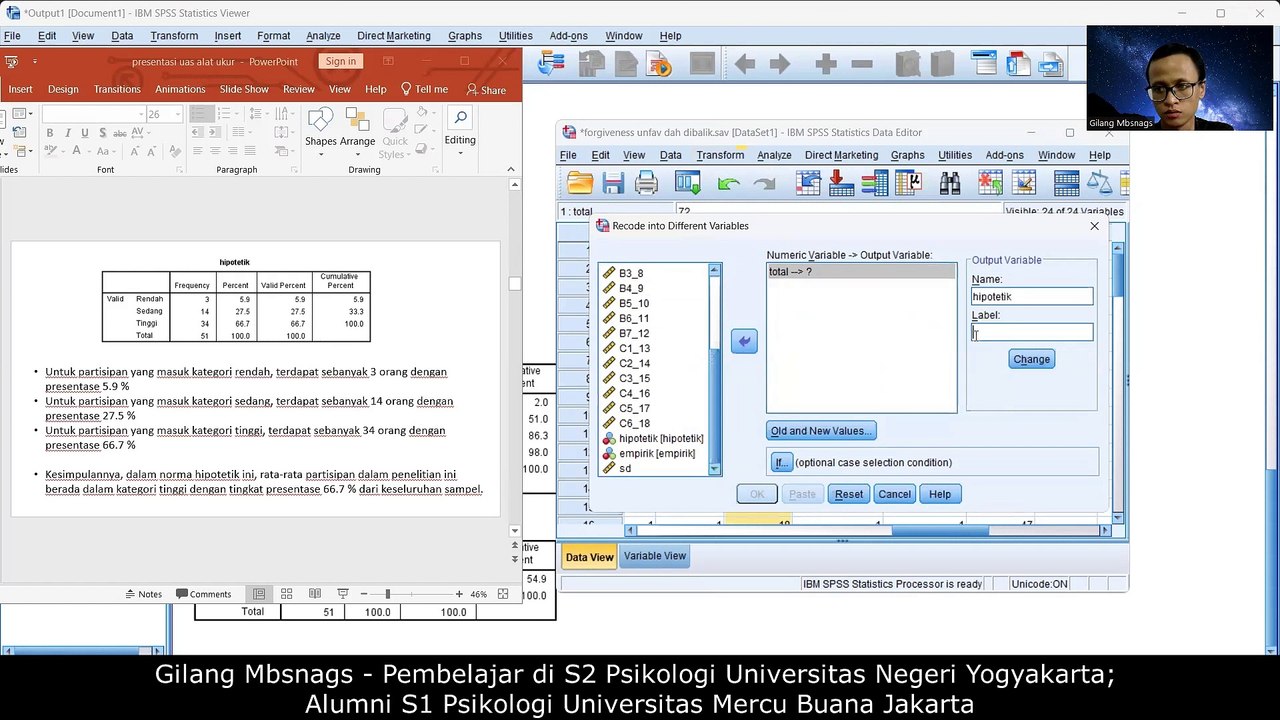Find with binoculars icon in Data Editor

[949, 183]
